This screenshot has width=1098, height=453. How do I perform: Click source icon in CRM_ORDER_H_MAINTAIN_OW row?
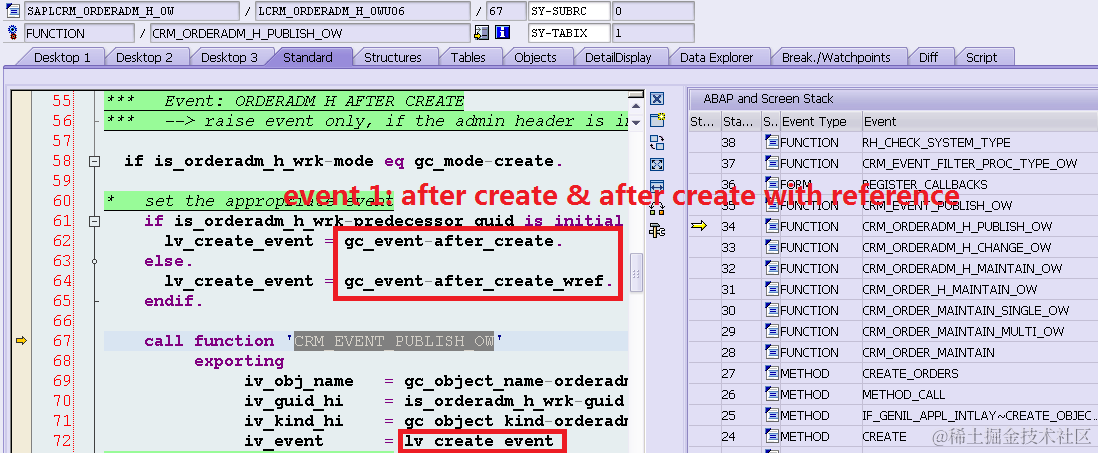click(x=772, y=289)
